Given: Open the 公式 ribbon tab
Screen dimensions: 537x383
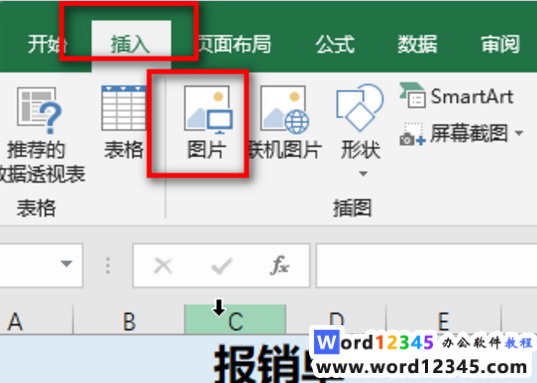Looking at the screenshot, I should (x=335, y=44).
